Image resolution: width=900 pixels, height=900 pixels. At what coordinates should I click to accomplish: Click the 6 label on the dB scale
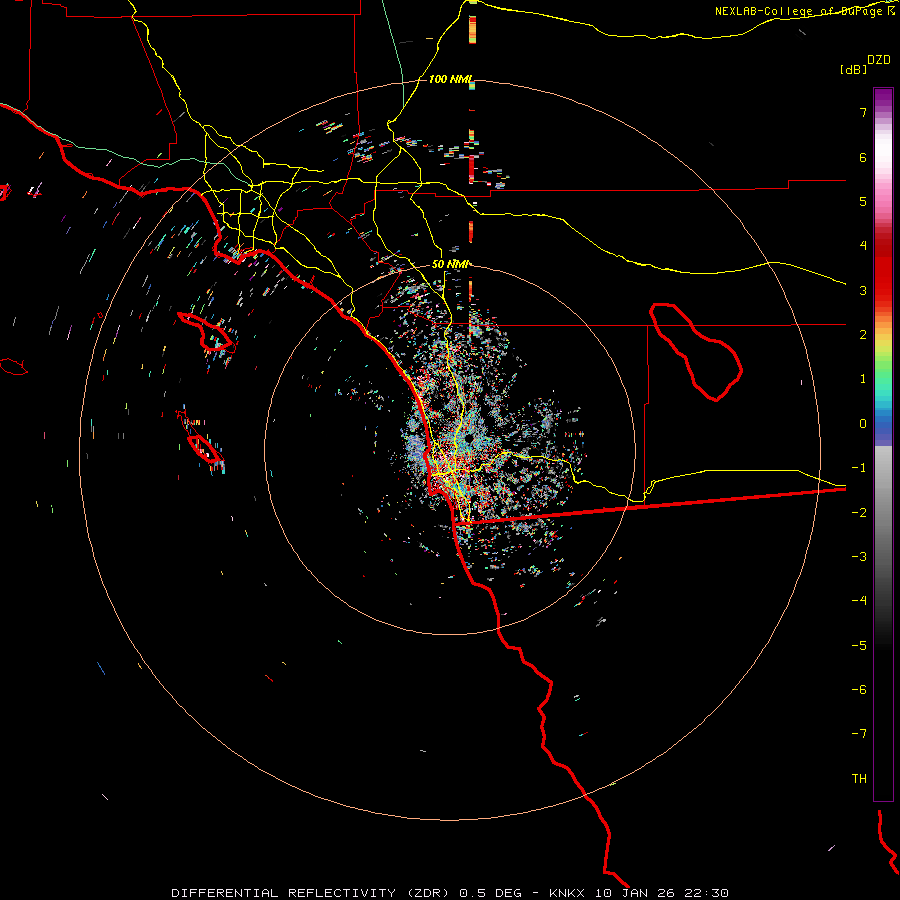(x=863, y=157)
